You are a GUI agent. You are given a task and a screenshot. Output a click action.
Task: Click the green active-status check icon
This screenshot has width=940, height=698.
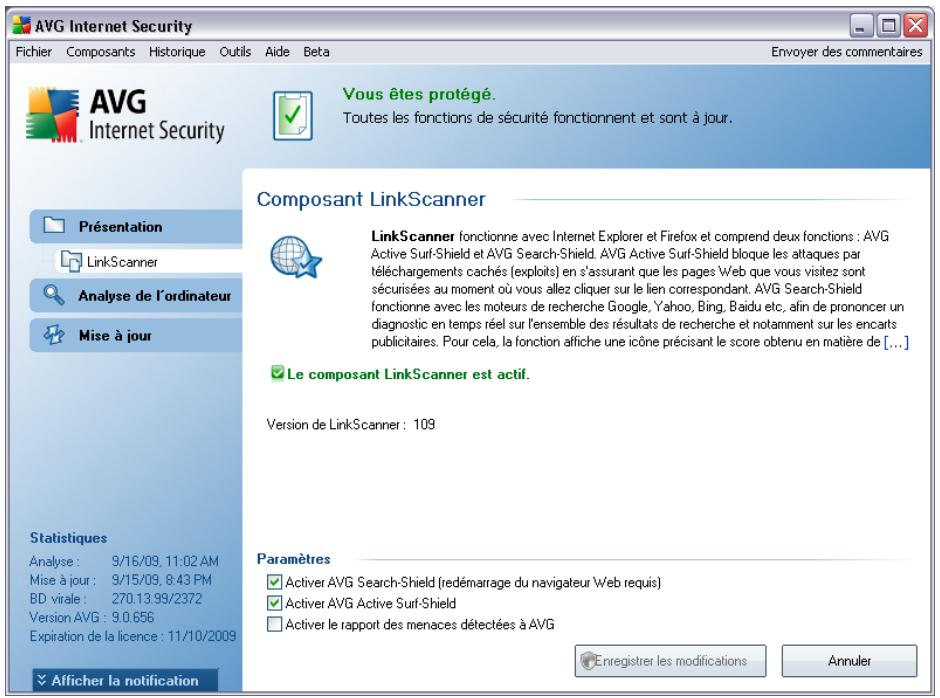(277, 373)
